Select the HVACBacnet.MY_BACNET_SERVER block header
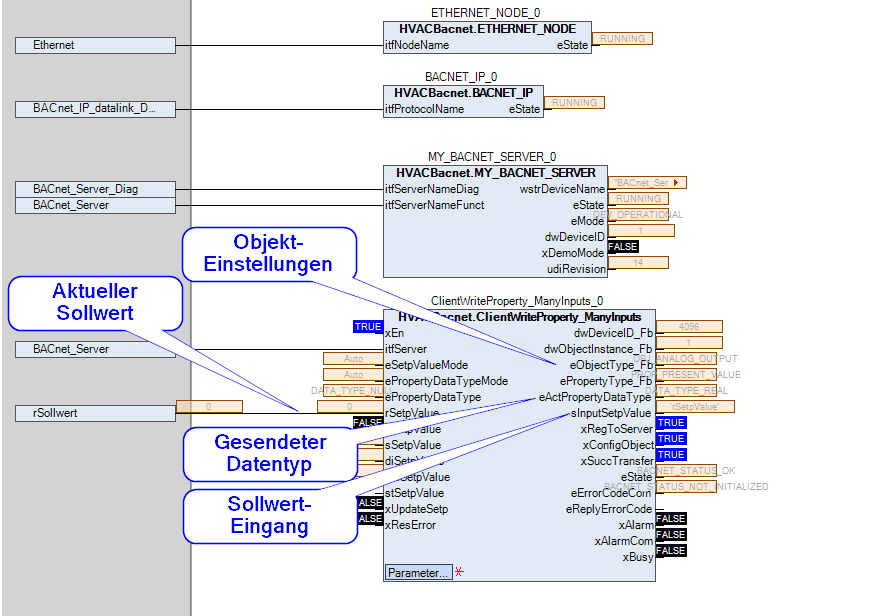 click(495, 173)
